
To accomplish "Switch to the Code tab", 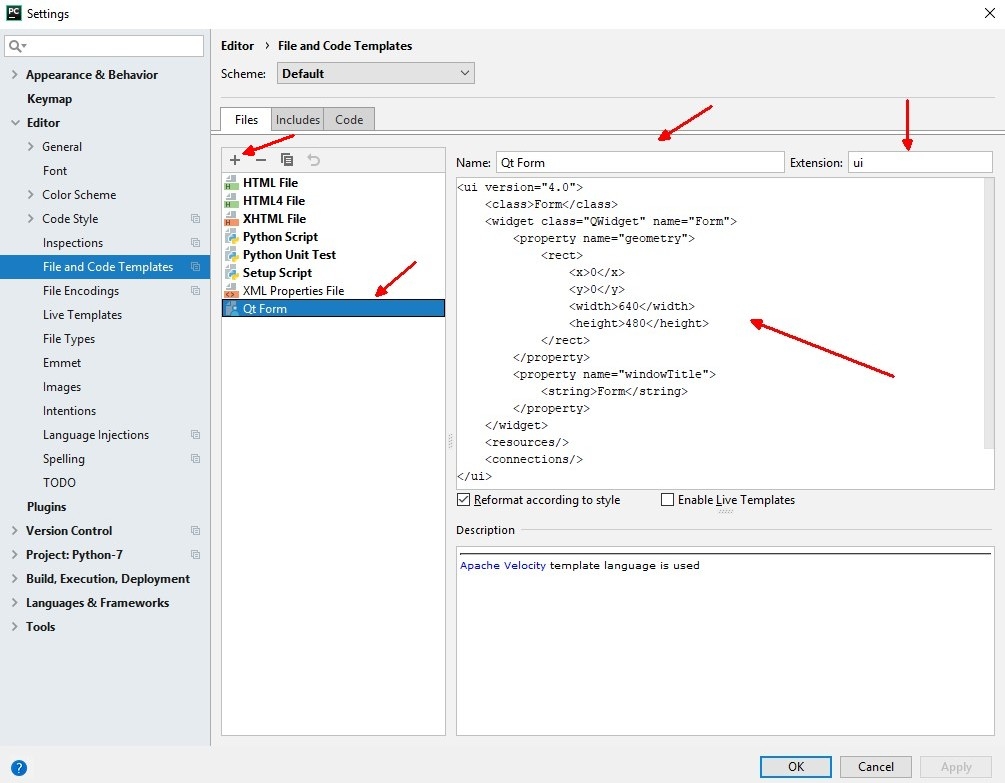I will [349, 120].
